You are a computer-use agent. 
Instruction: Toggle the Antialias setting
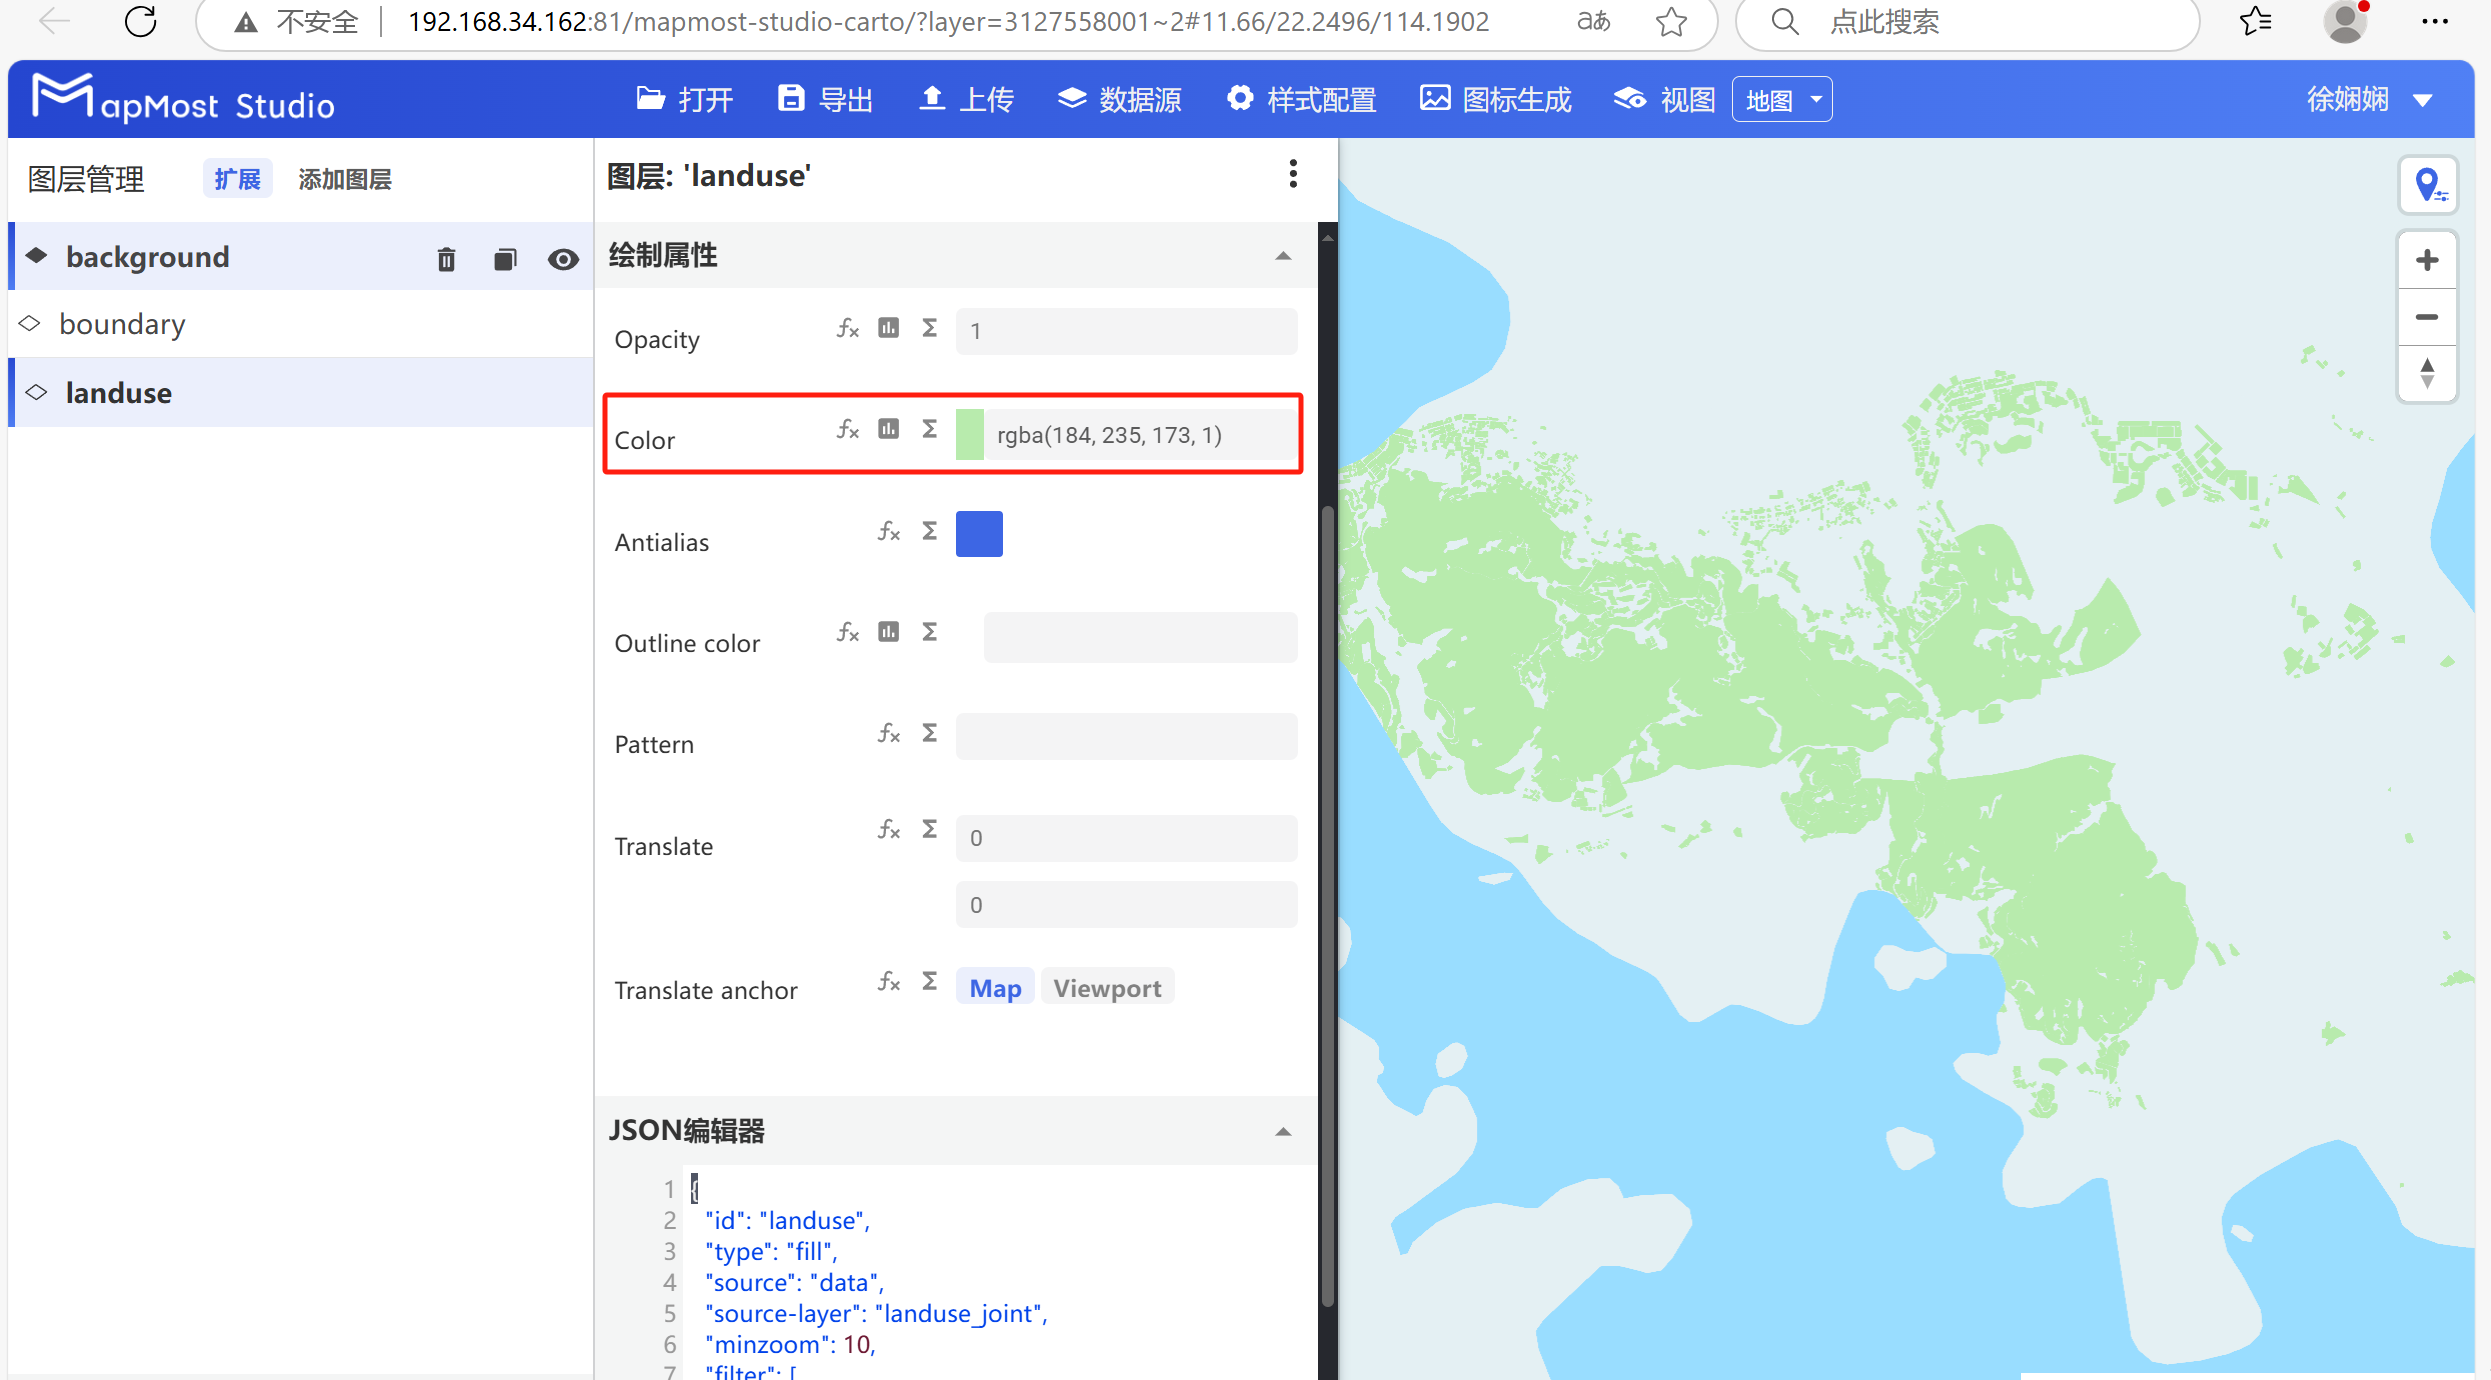coord(979,534)
